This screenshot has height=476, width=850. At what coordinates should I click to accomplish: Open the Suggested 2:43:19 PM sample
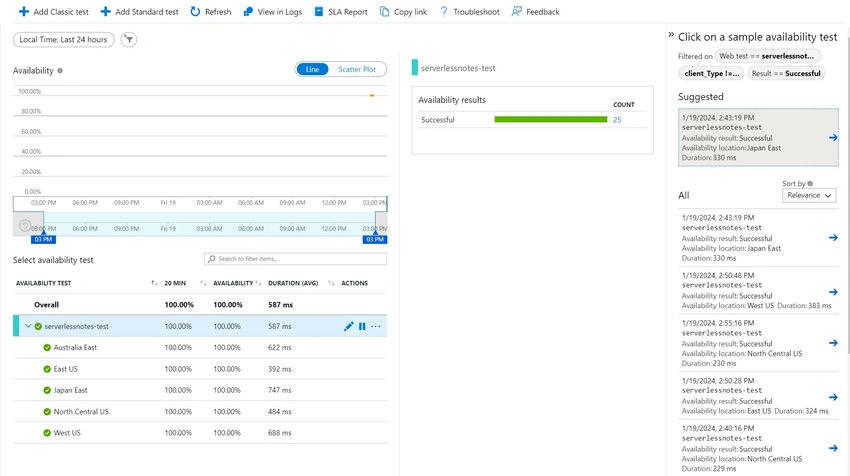click(758, 138)
